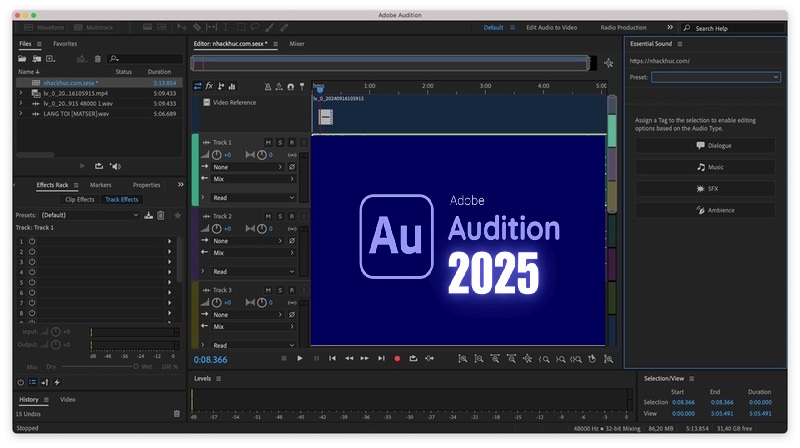This screenshot has width=800, height=448.
Task: Move playhead to next marker
Action: point(381,359)
